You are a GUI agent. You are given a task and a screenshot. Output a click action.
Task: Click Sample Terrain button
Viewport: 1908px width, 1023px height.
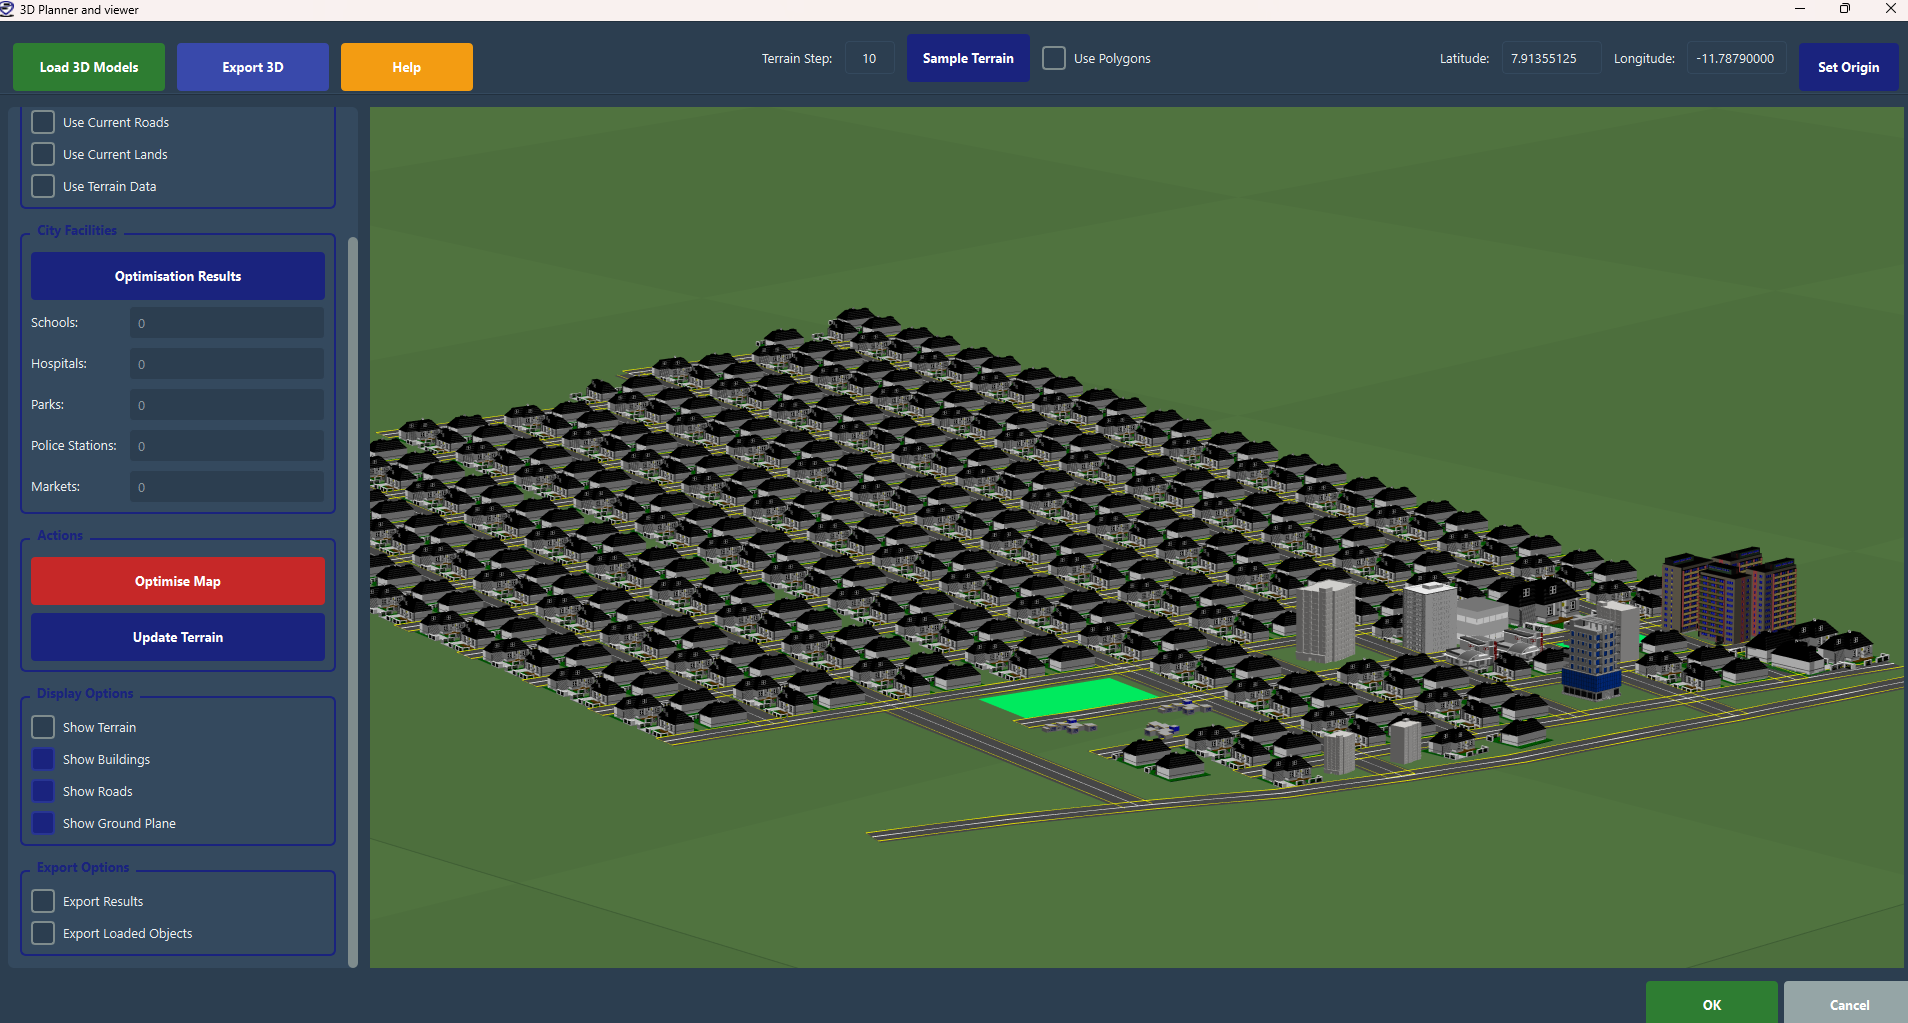pos(968,58)
